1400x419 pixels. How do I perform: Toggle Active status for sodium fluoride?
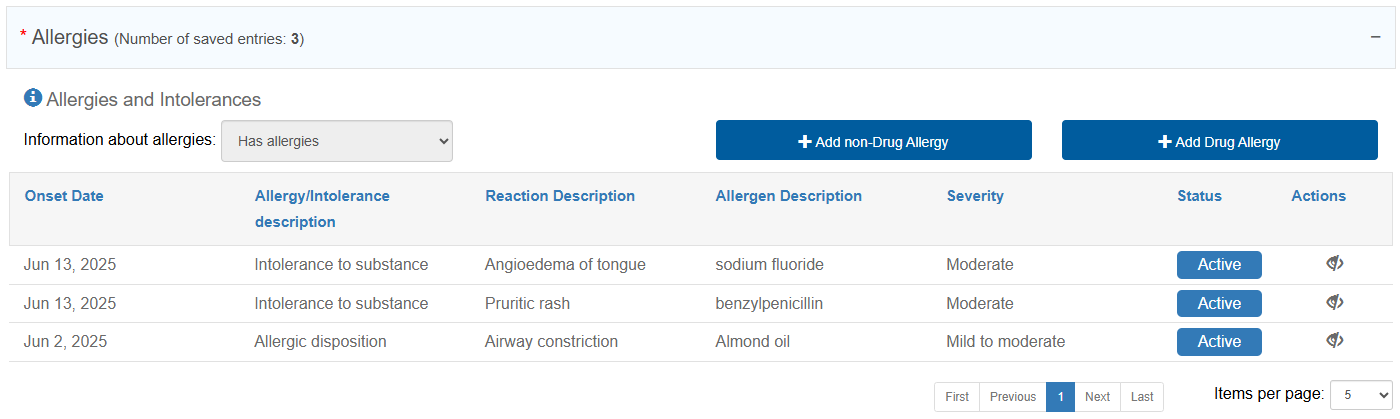click(1219, 265)
